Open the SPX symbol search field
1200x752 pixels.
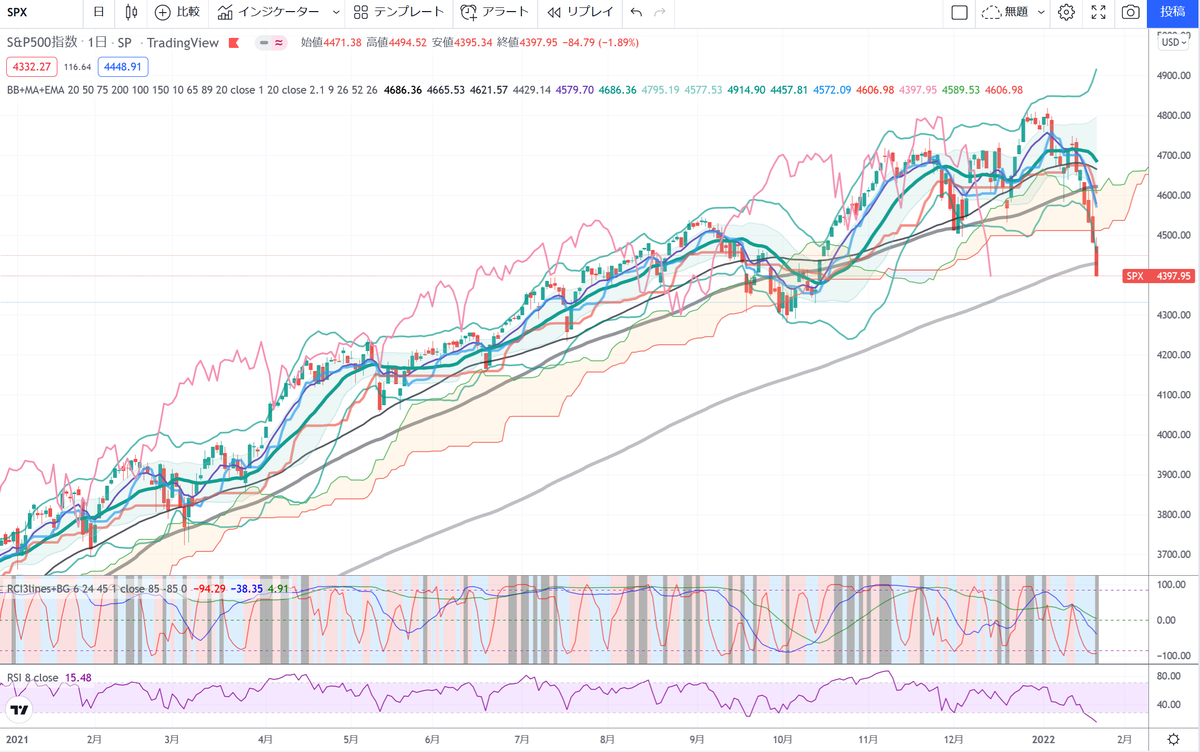(x=18, y=12)
